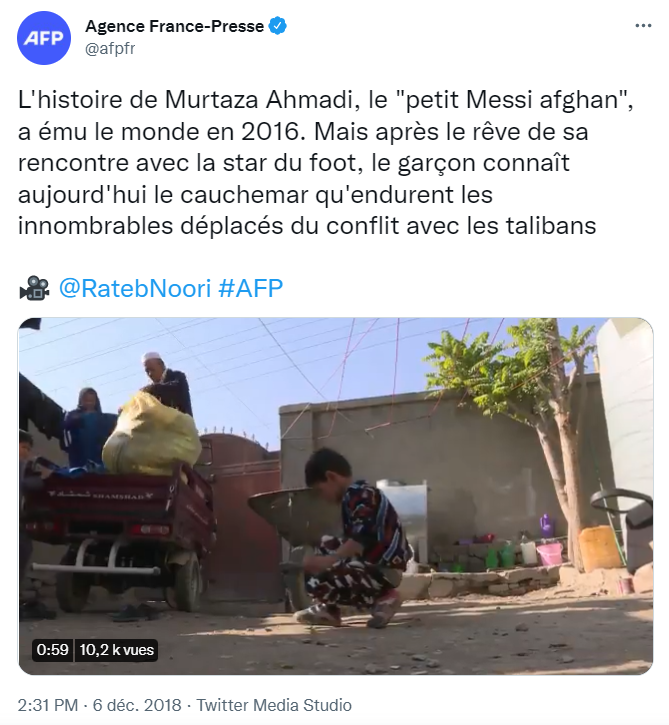Open the @RatebNoori mention

pos(135,289)
